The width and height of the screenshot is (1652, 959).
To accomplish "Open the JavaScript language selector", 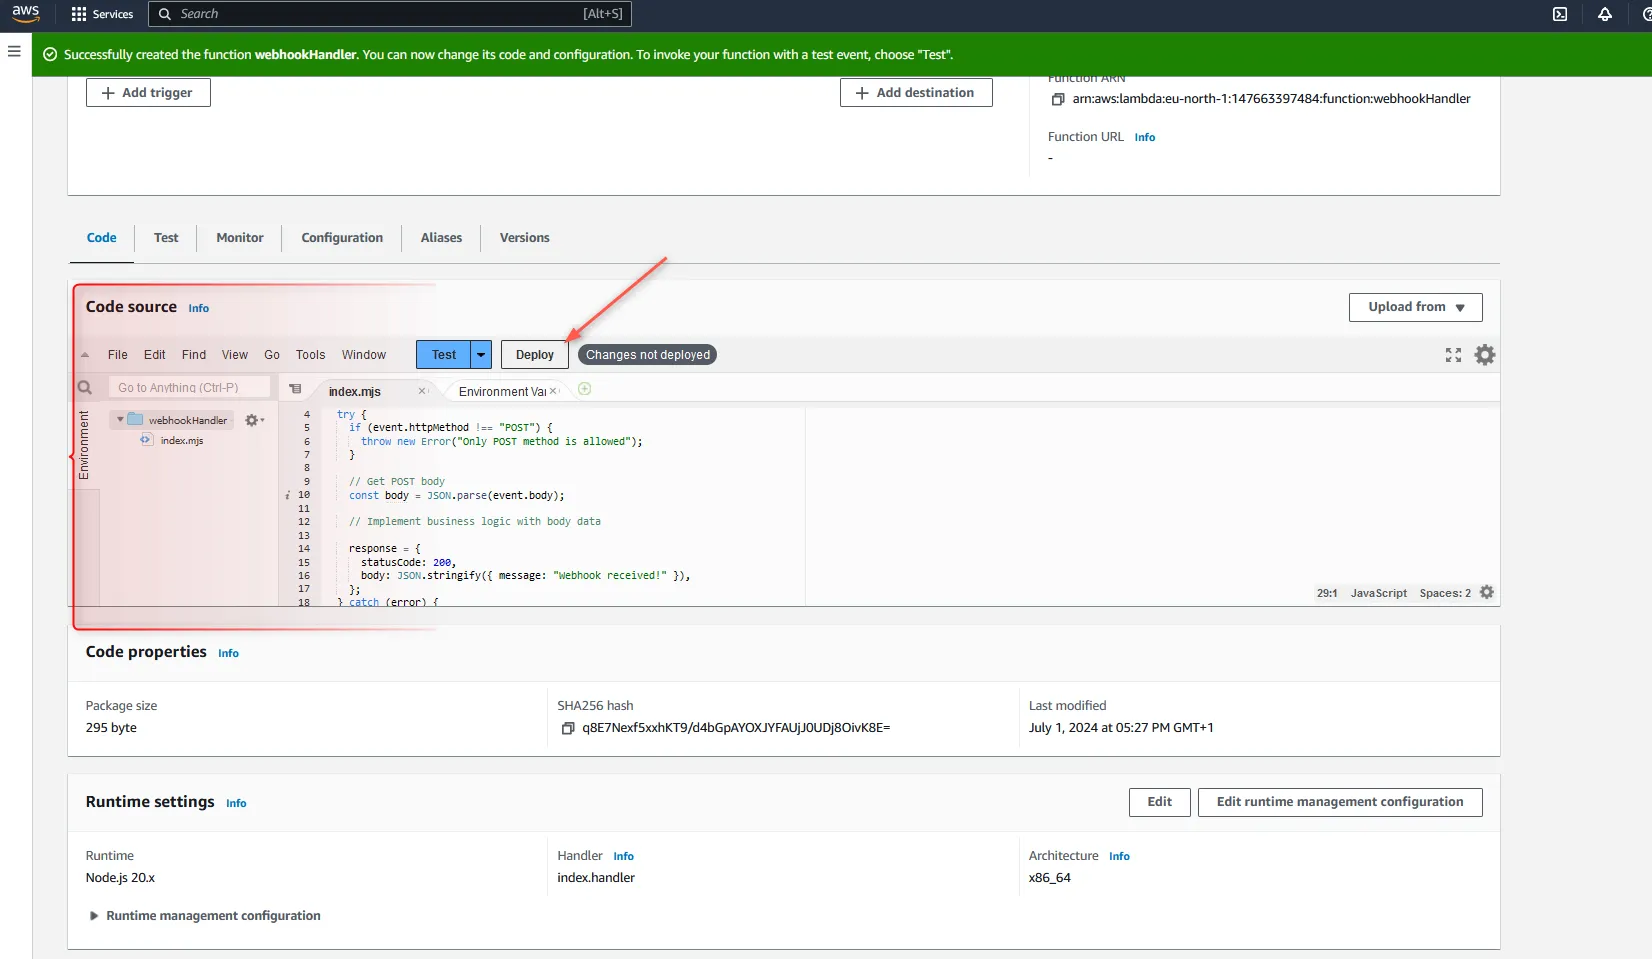I will pos(1378,593).
